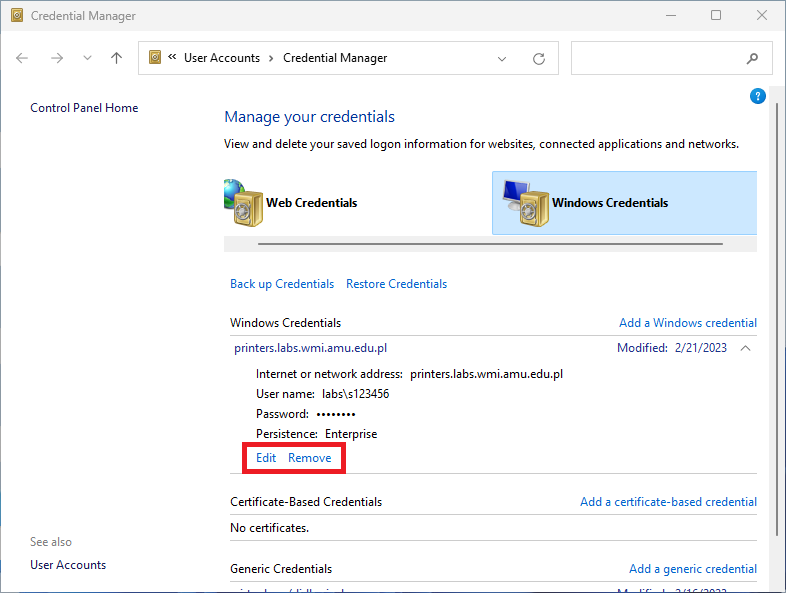Viewport: 786px width, 593px height.
Task: Click the Credential Manager safe icon in address bar
Action: 155,57
